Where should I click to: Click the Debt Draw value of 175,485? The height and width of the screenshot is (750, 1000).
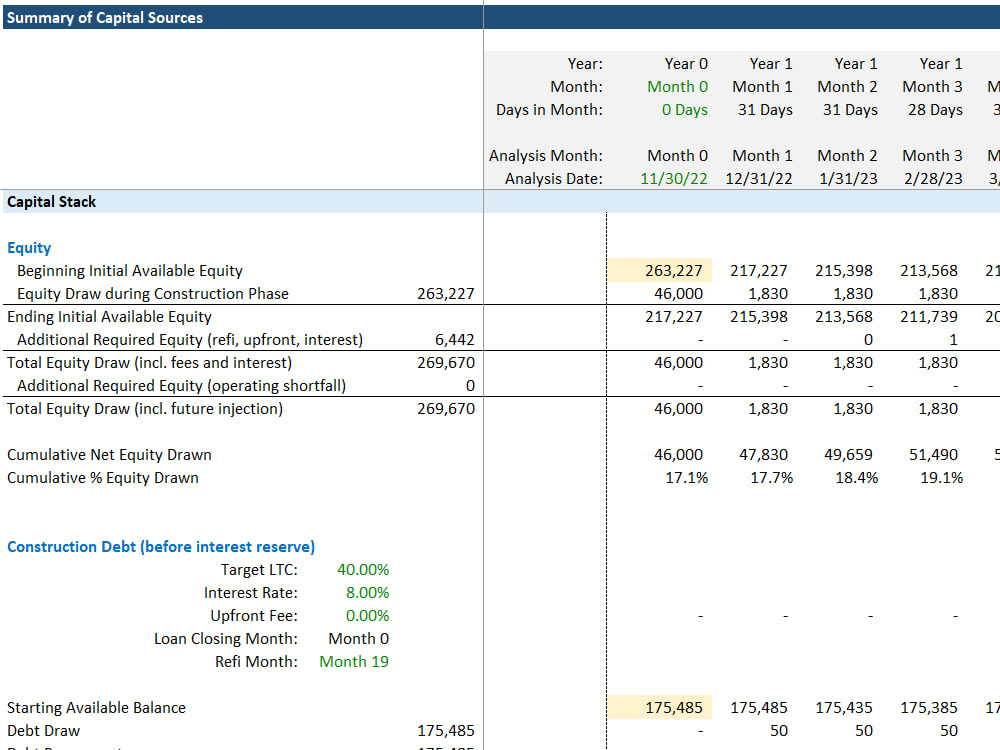[x=446, y=730]
